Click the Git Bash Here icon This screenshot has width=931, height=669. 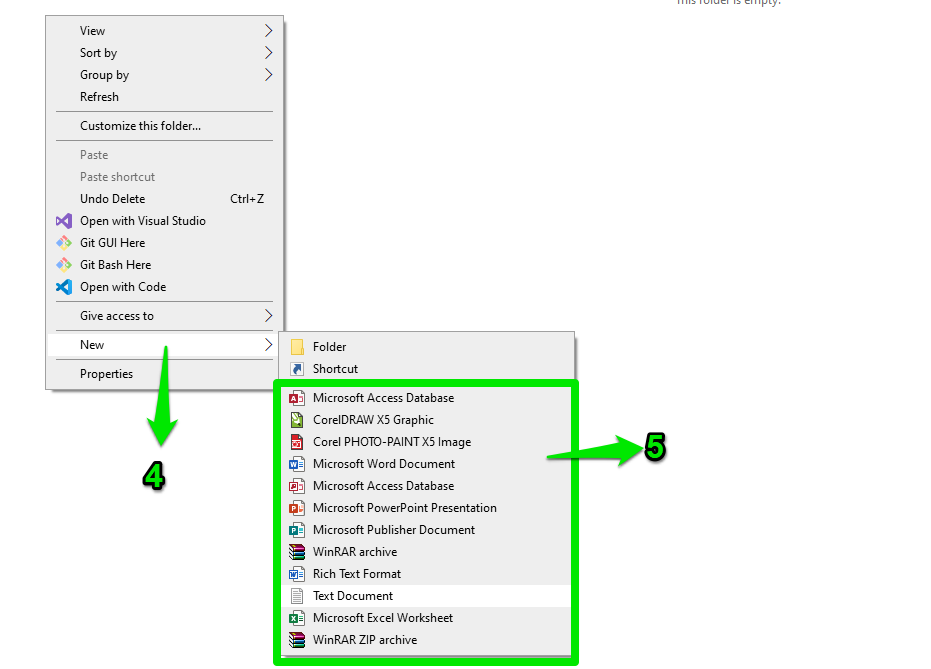64,265
